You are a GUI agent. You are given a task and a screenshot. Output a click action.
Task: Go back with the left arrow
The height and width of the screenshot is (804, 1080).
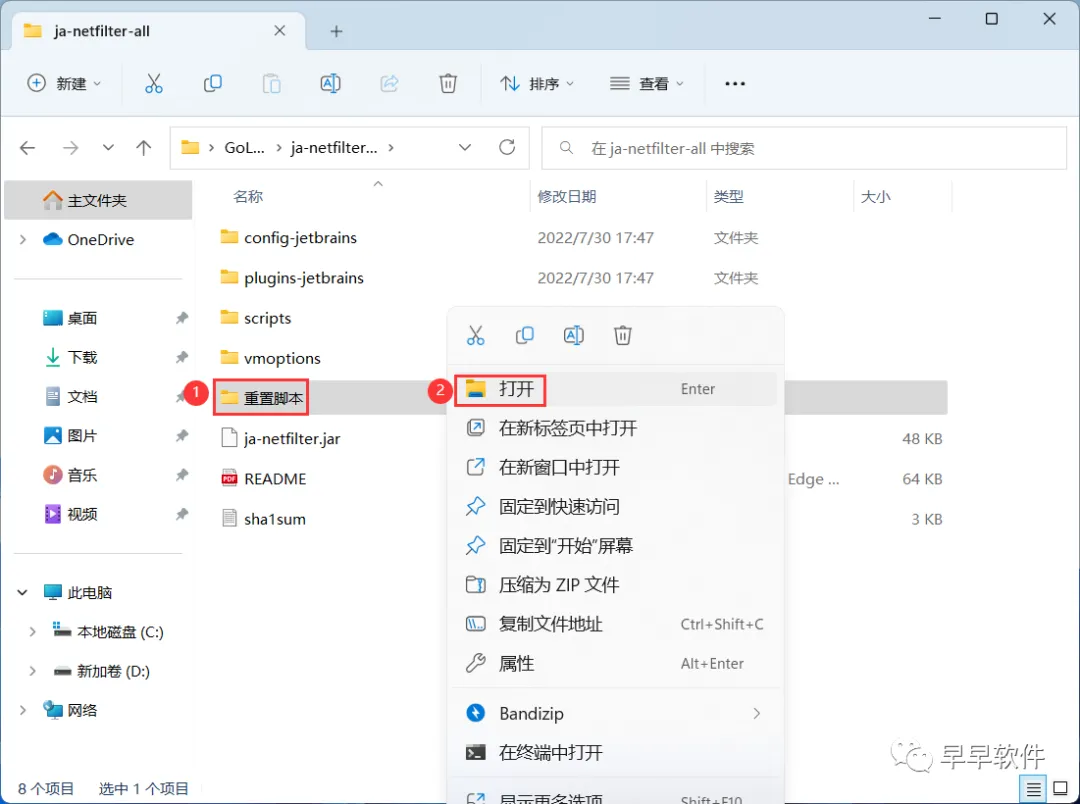(x=28, y=147)
